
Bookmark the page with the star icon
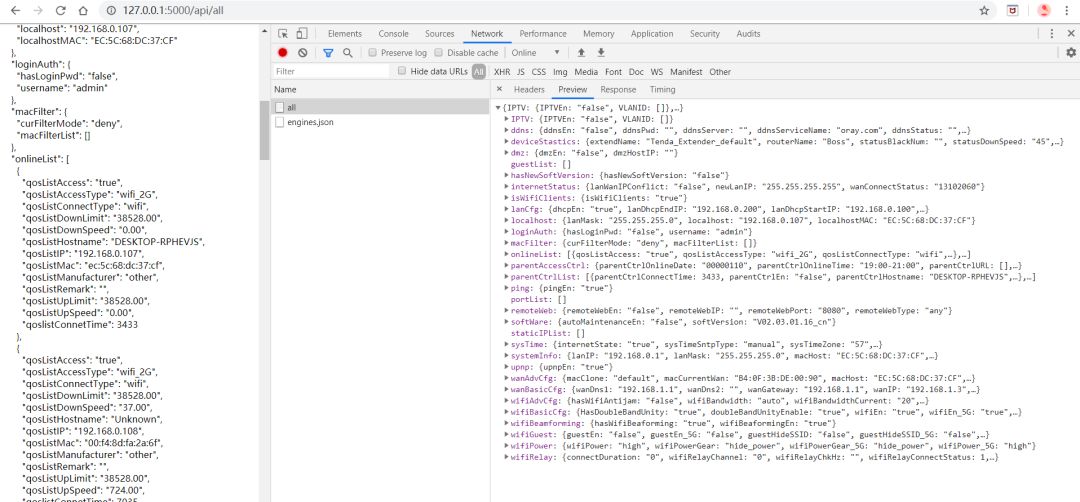984,11
